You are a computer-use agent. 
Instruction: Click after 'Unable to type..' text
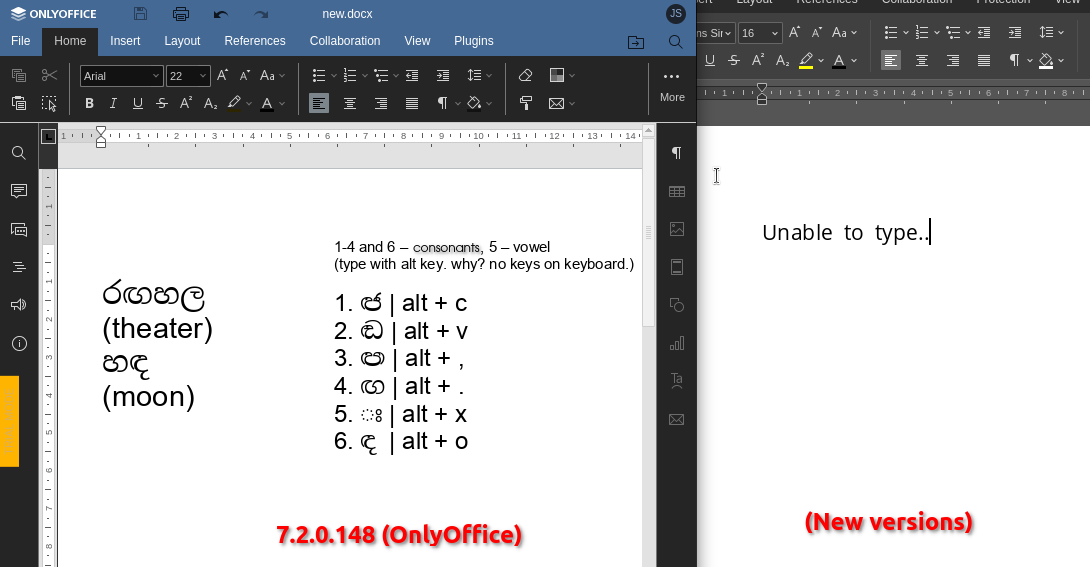click(x=931, y=232)
